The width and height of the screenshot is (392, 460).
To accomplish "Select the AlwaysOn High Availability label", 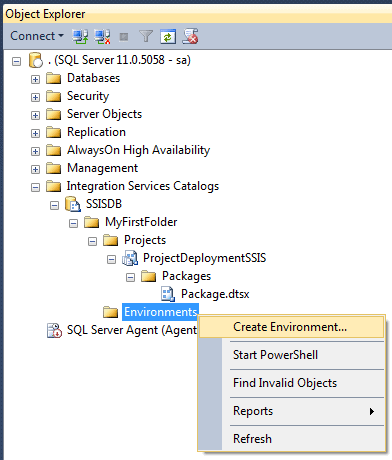I will (x=139, y=150).
